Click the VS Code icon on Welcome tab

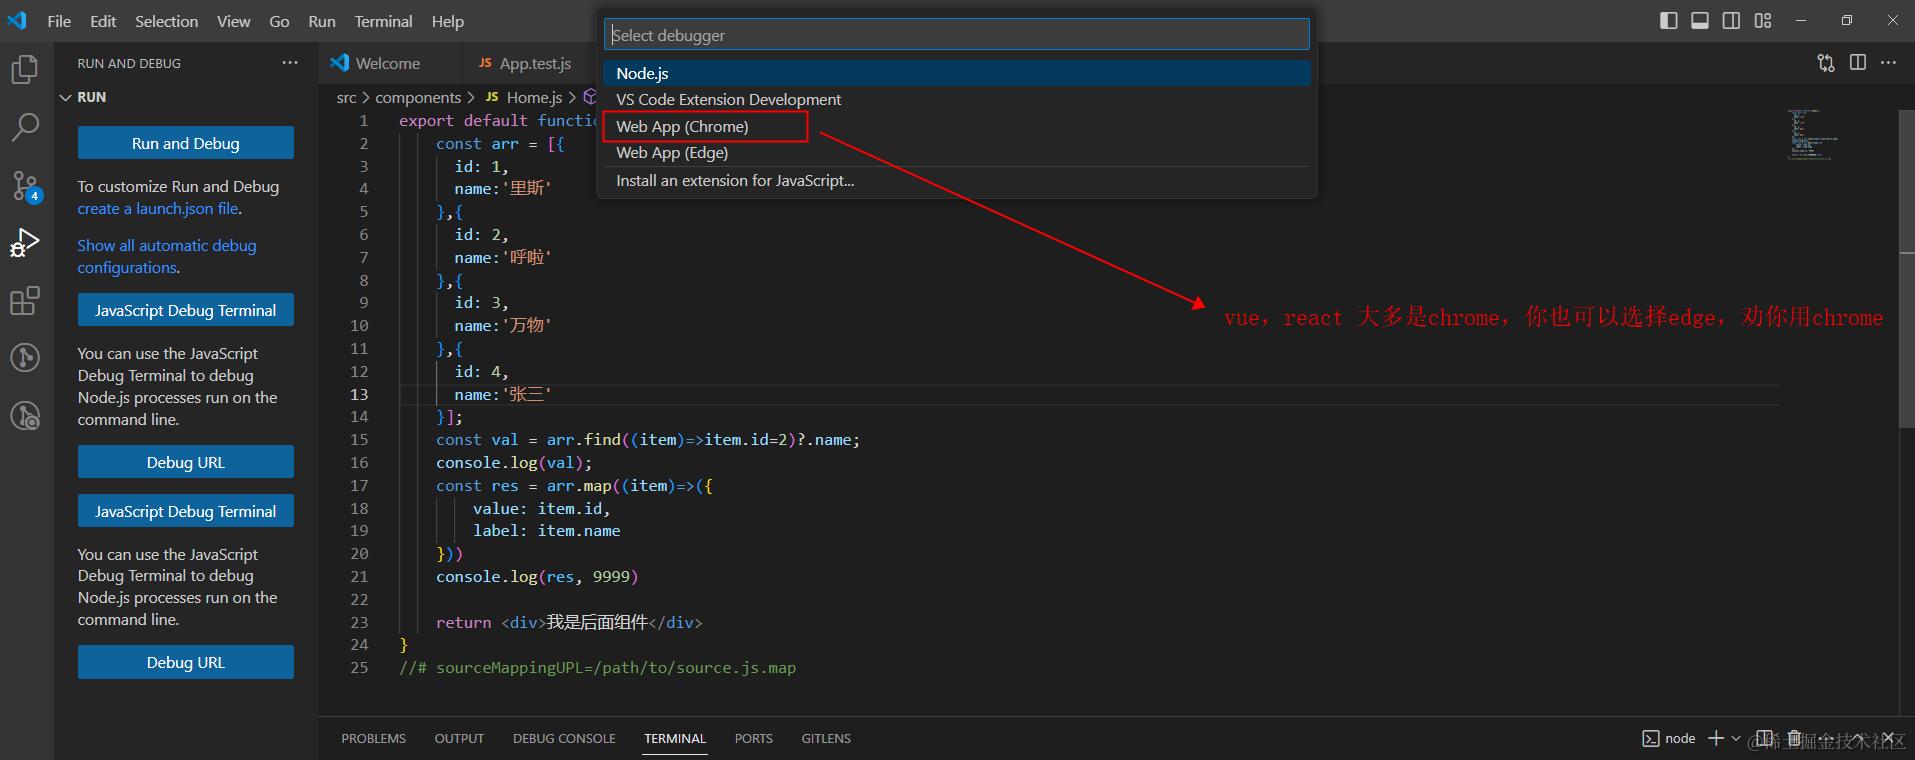coord(340,62)
